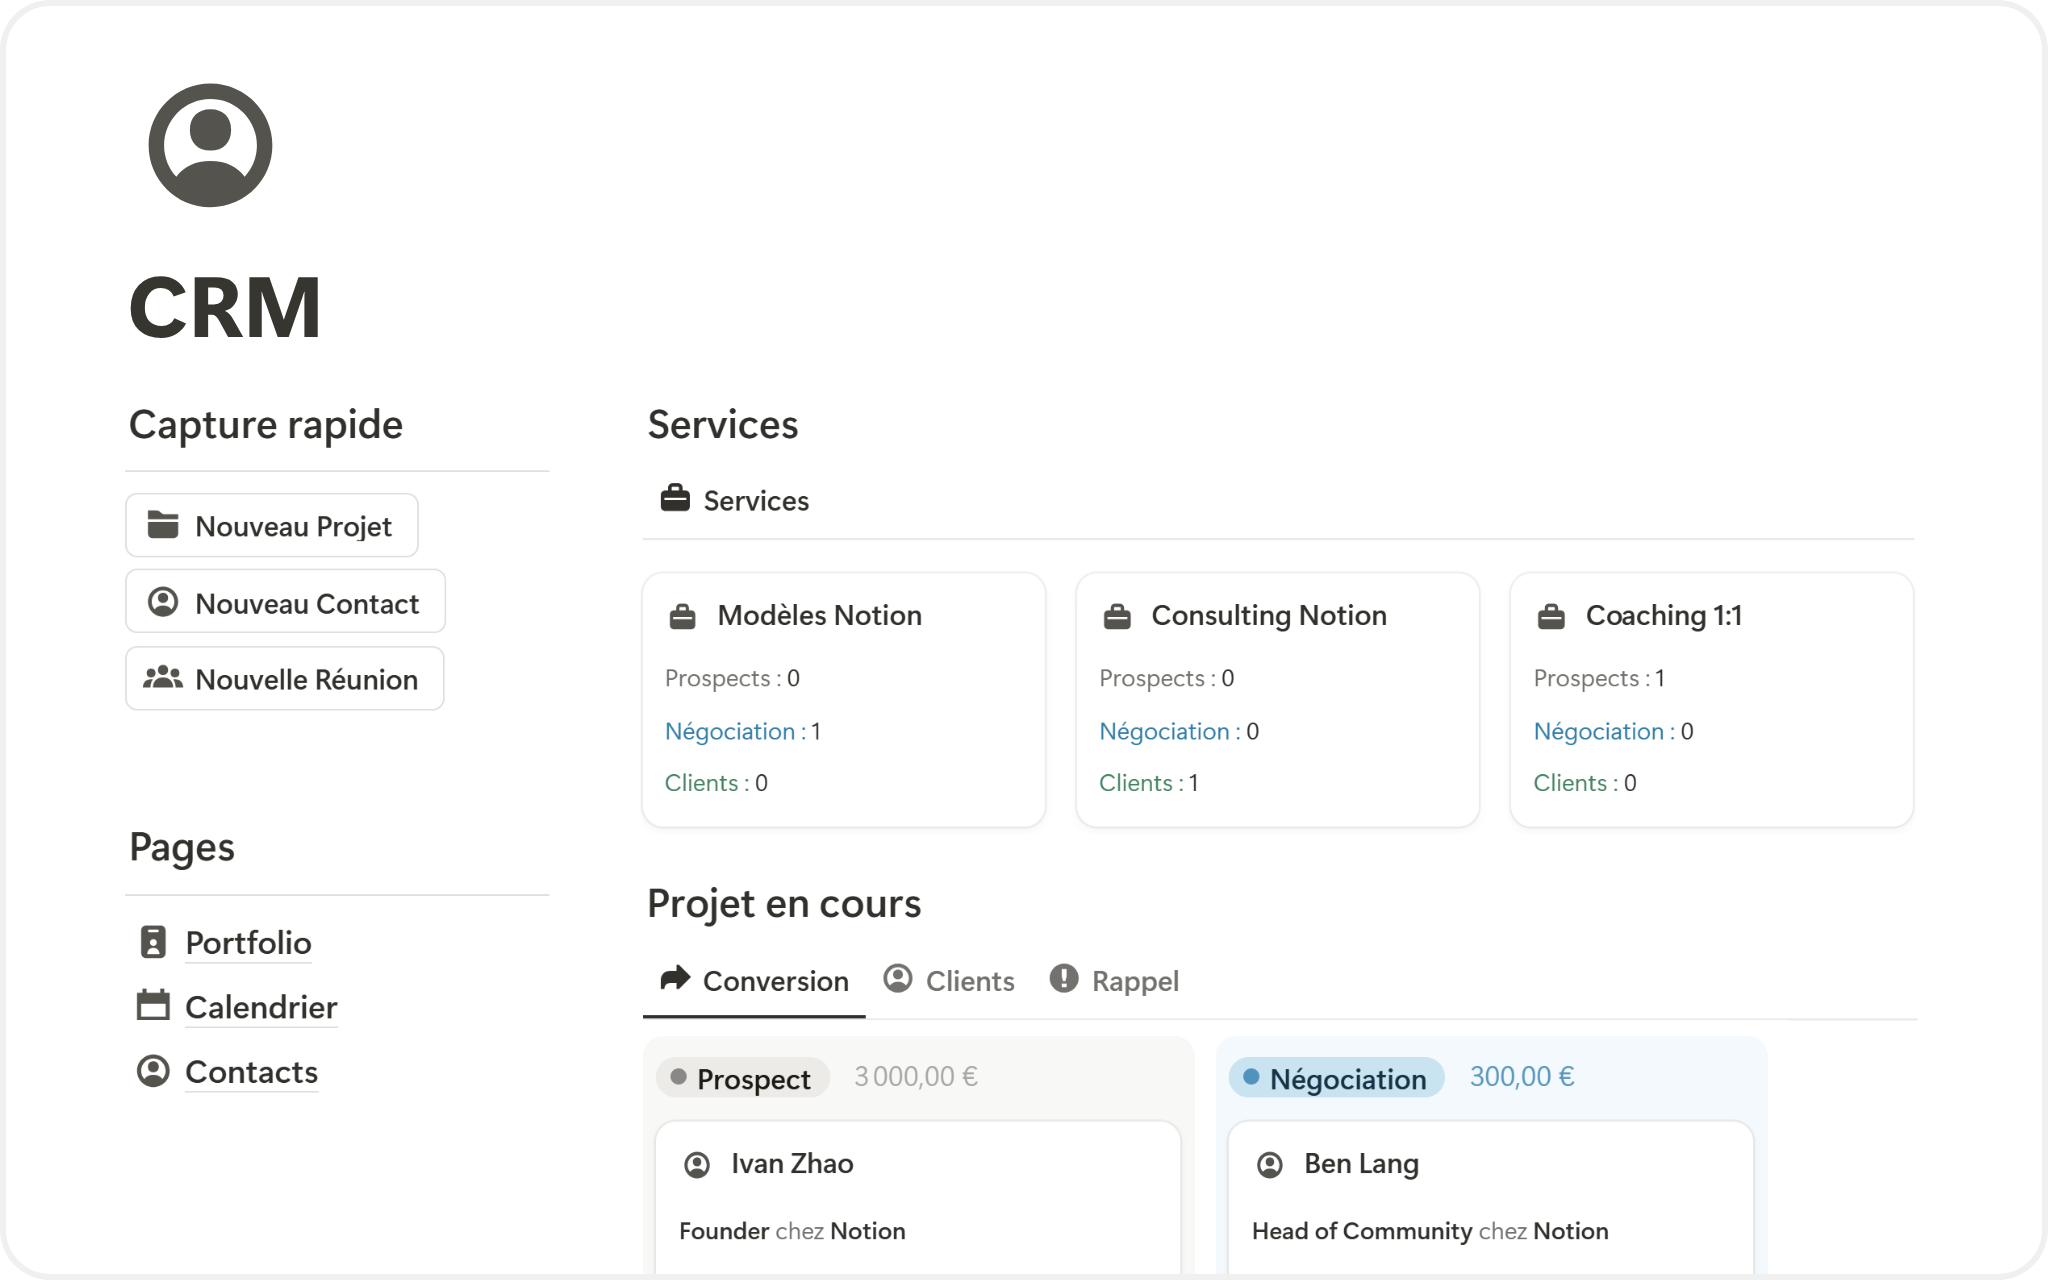This screenshot has width=2048, height=1280.
Task: Click the blue Négociation status tag
Action: point(1336,1078)
